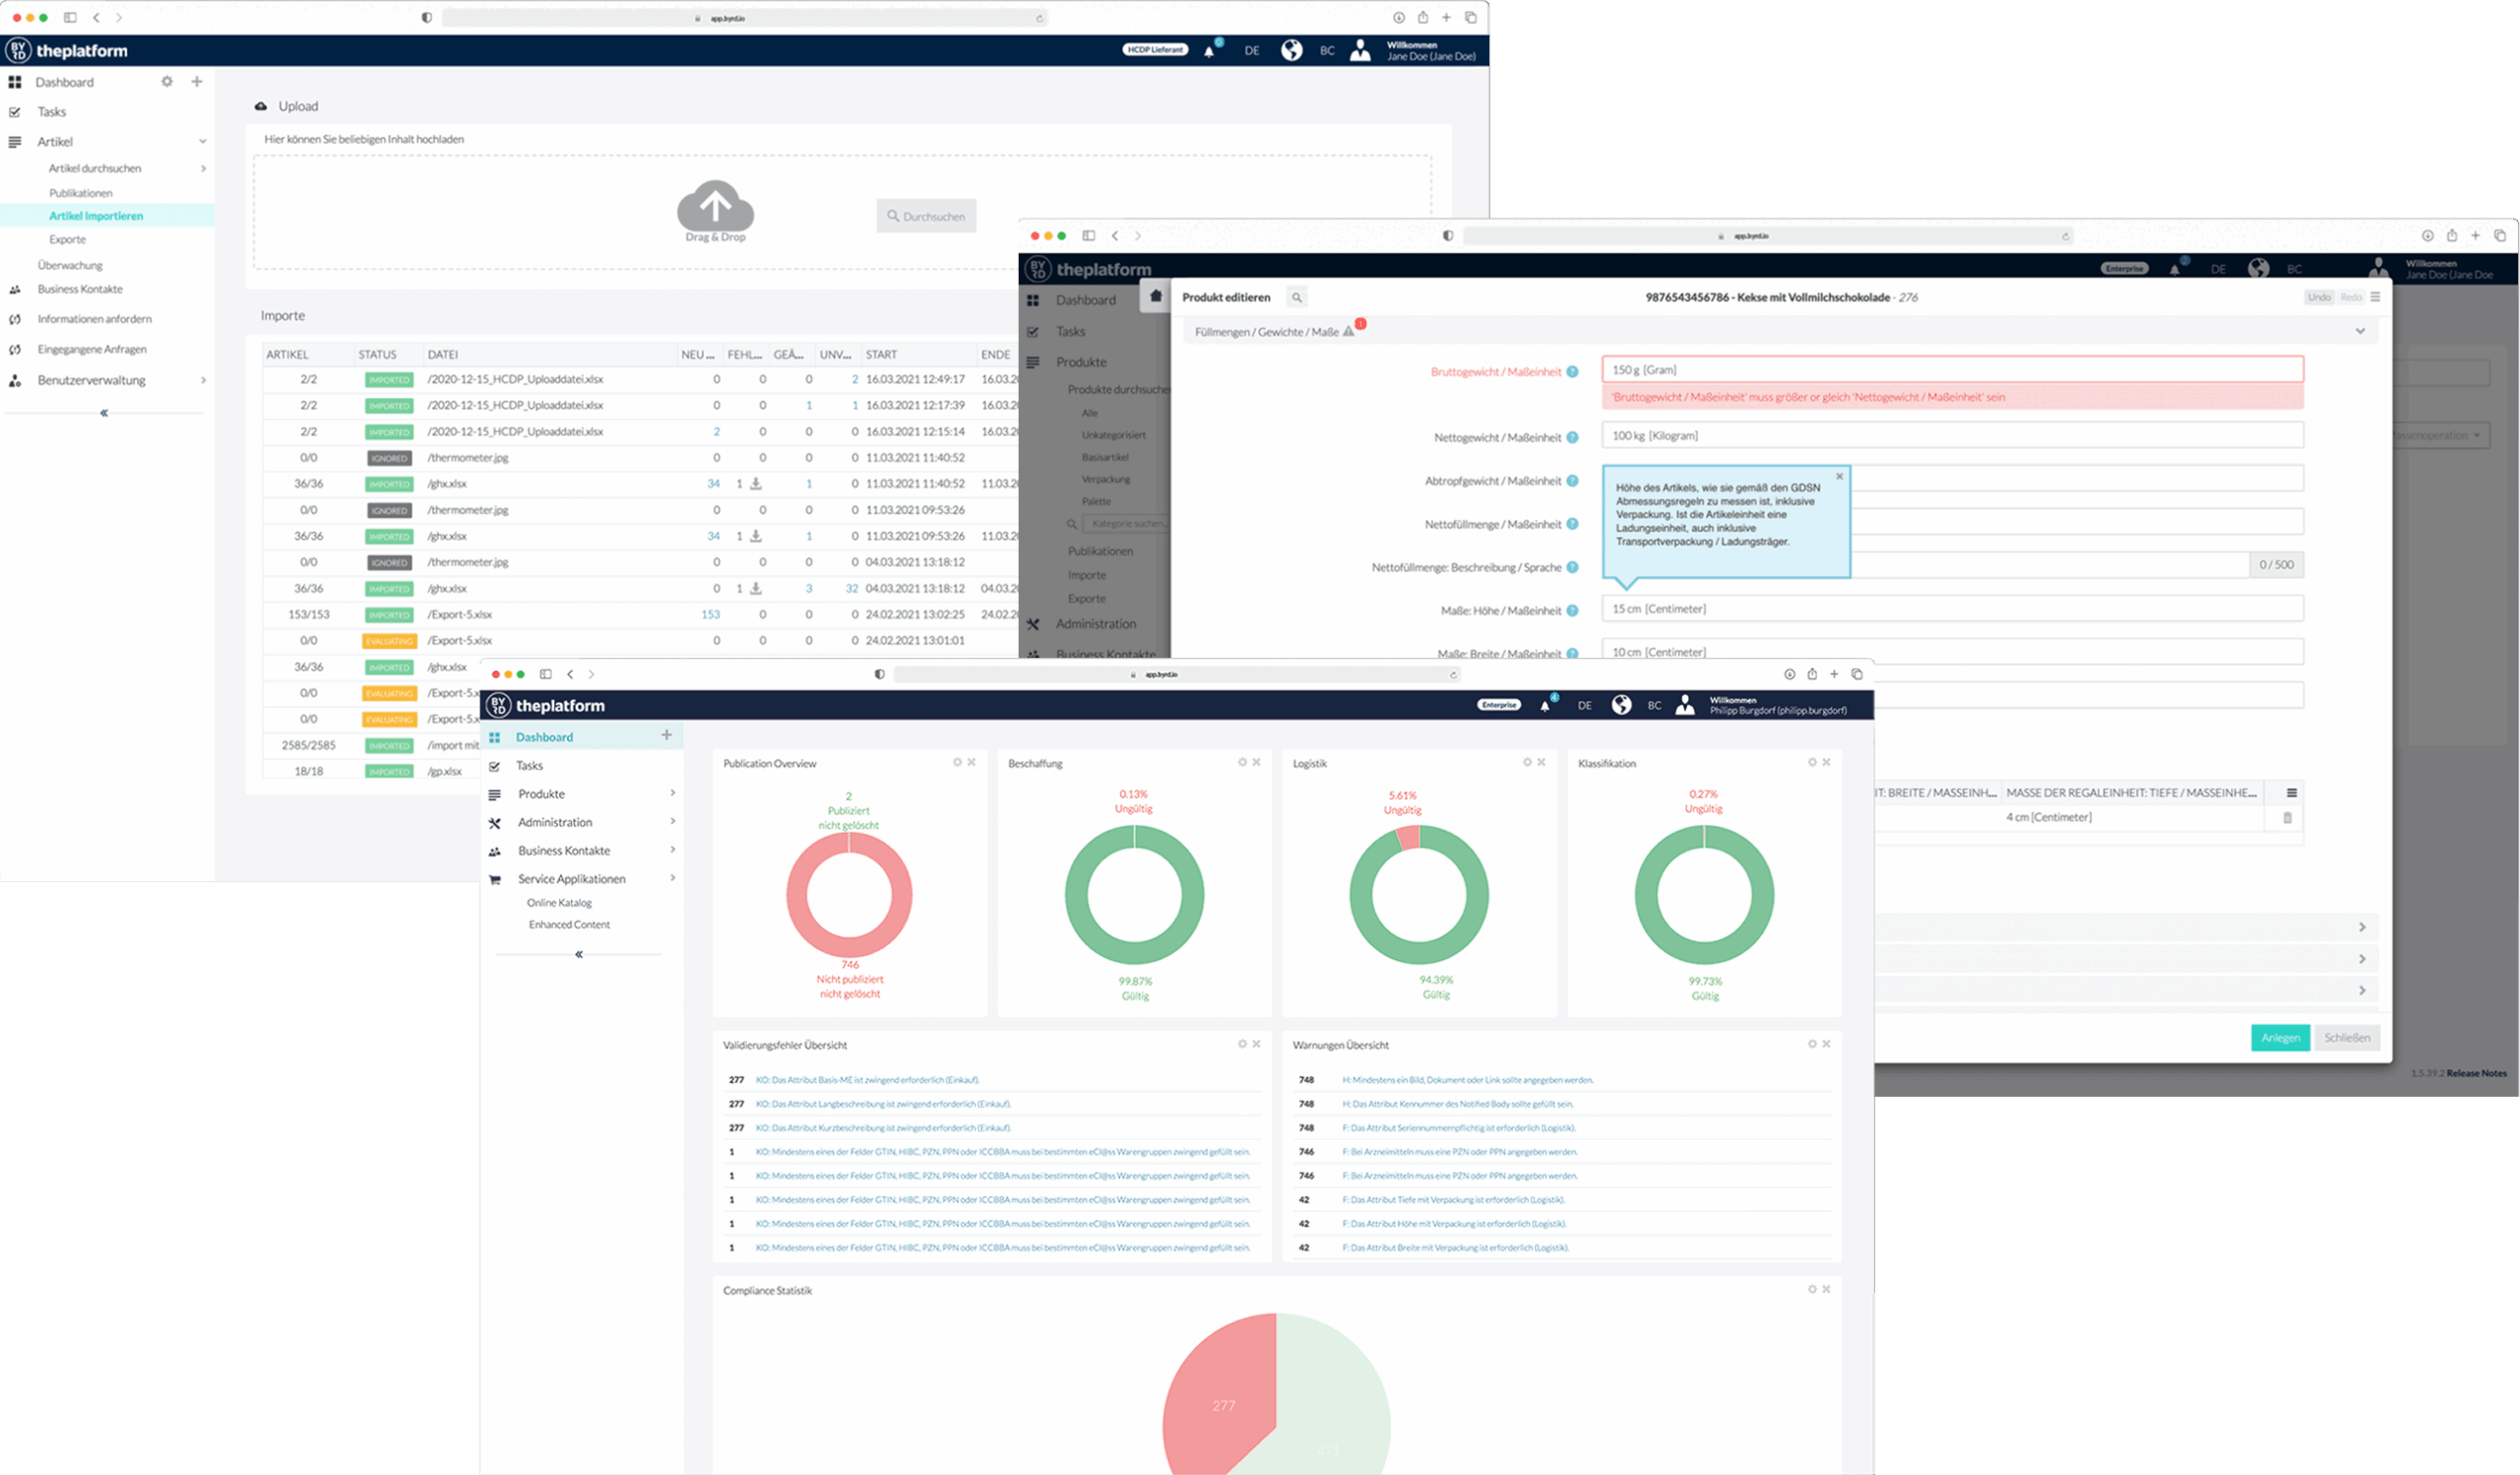Close the Publication Overview widget

pyautogui.click(x=971, y=762)
